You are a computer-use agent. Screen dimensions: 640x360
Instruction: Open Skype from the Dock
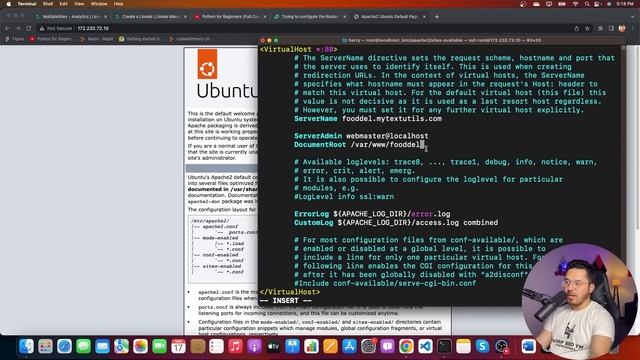[482, 347]
